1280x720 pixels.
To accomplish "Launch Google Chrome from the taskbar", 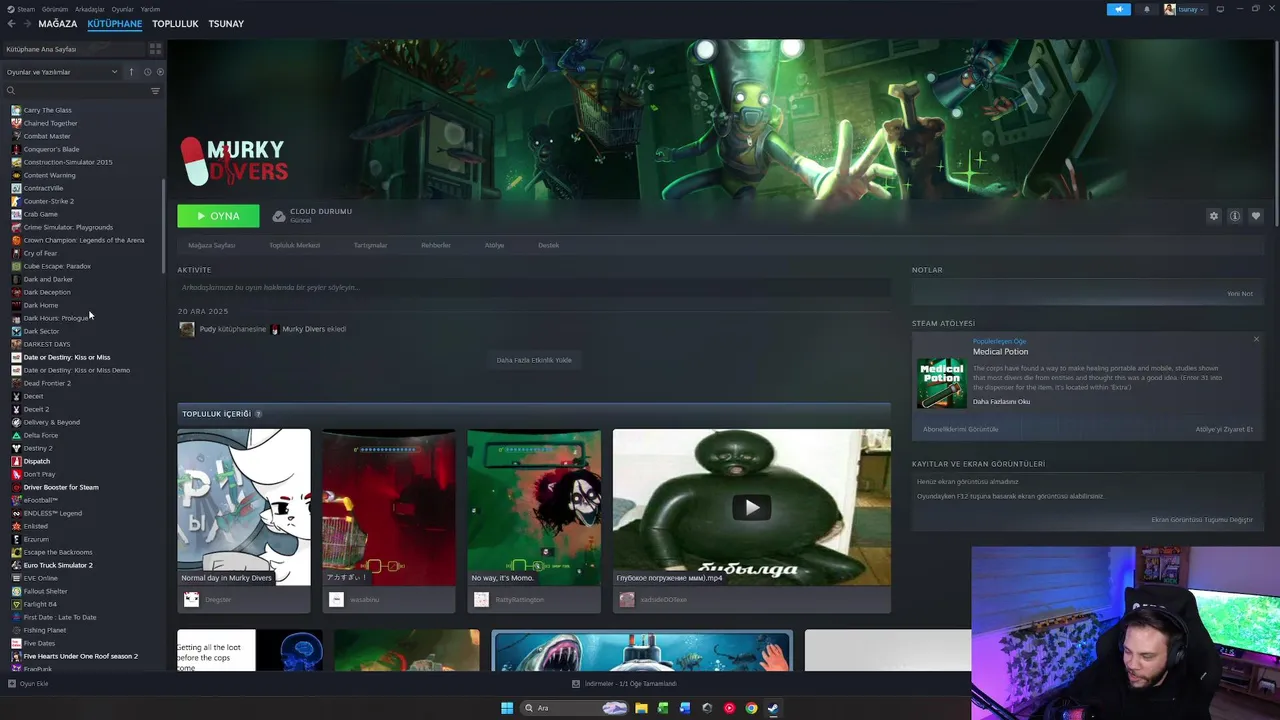I will point(751,708).
